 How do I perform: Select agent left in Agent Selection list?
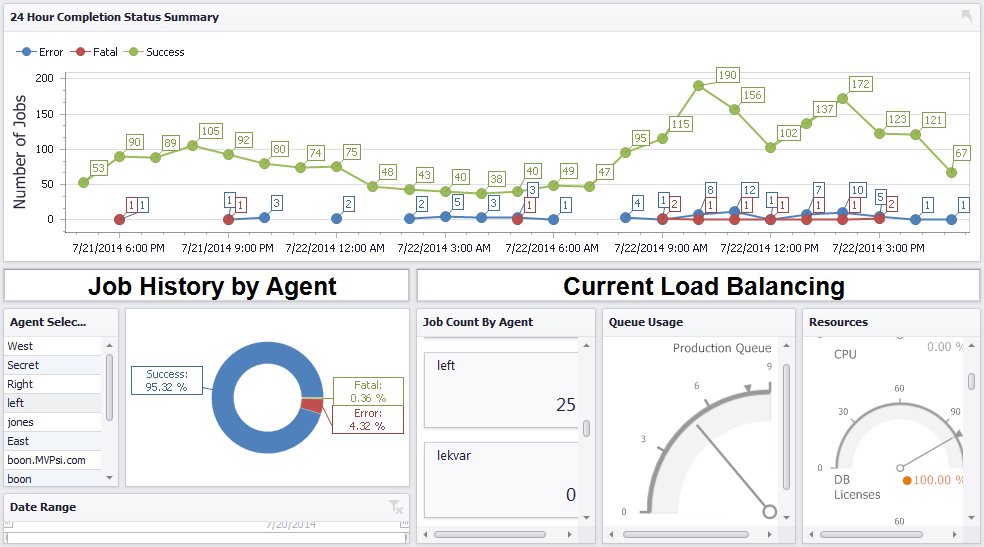[x=53, y=403]
